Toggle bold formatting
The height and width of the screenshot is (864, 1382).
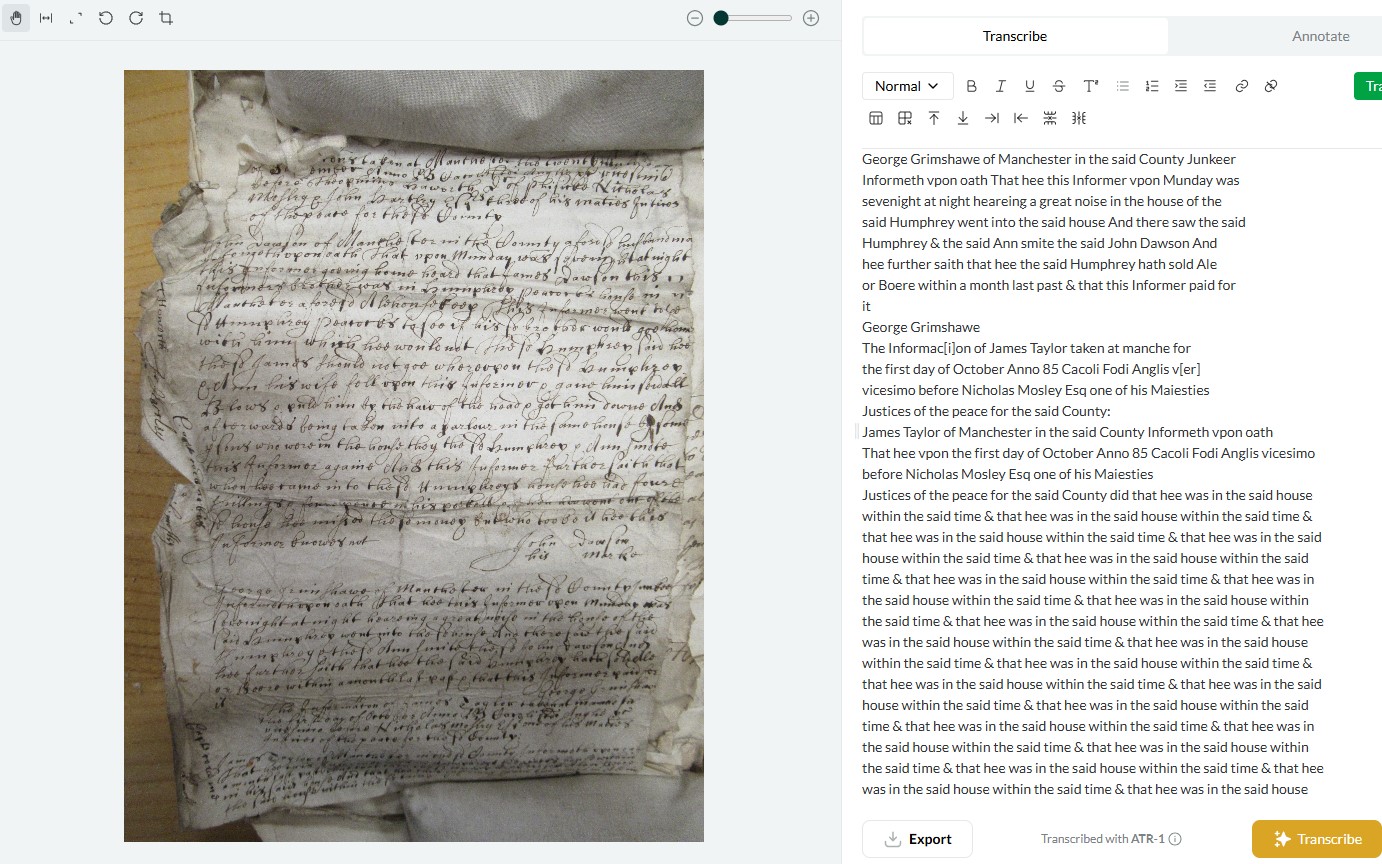[971, 86]
